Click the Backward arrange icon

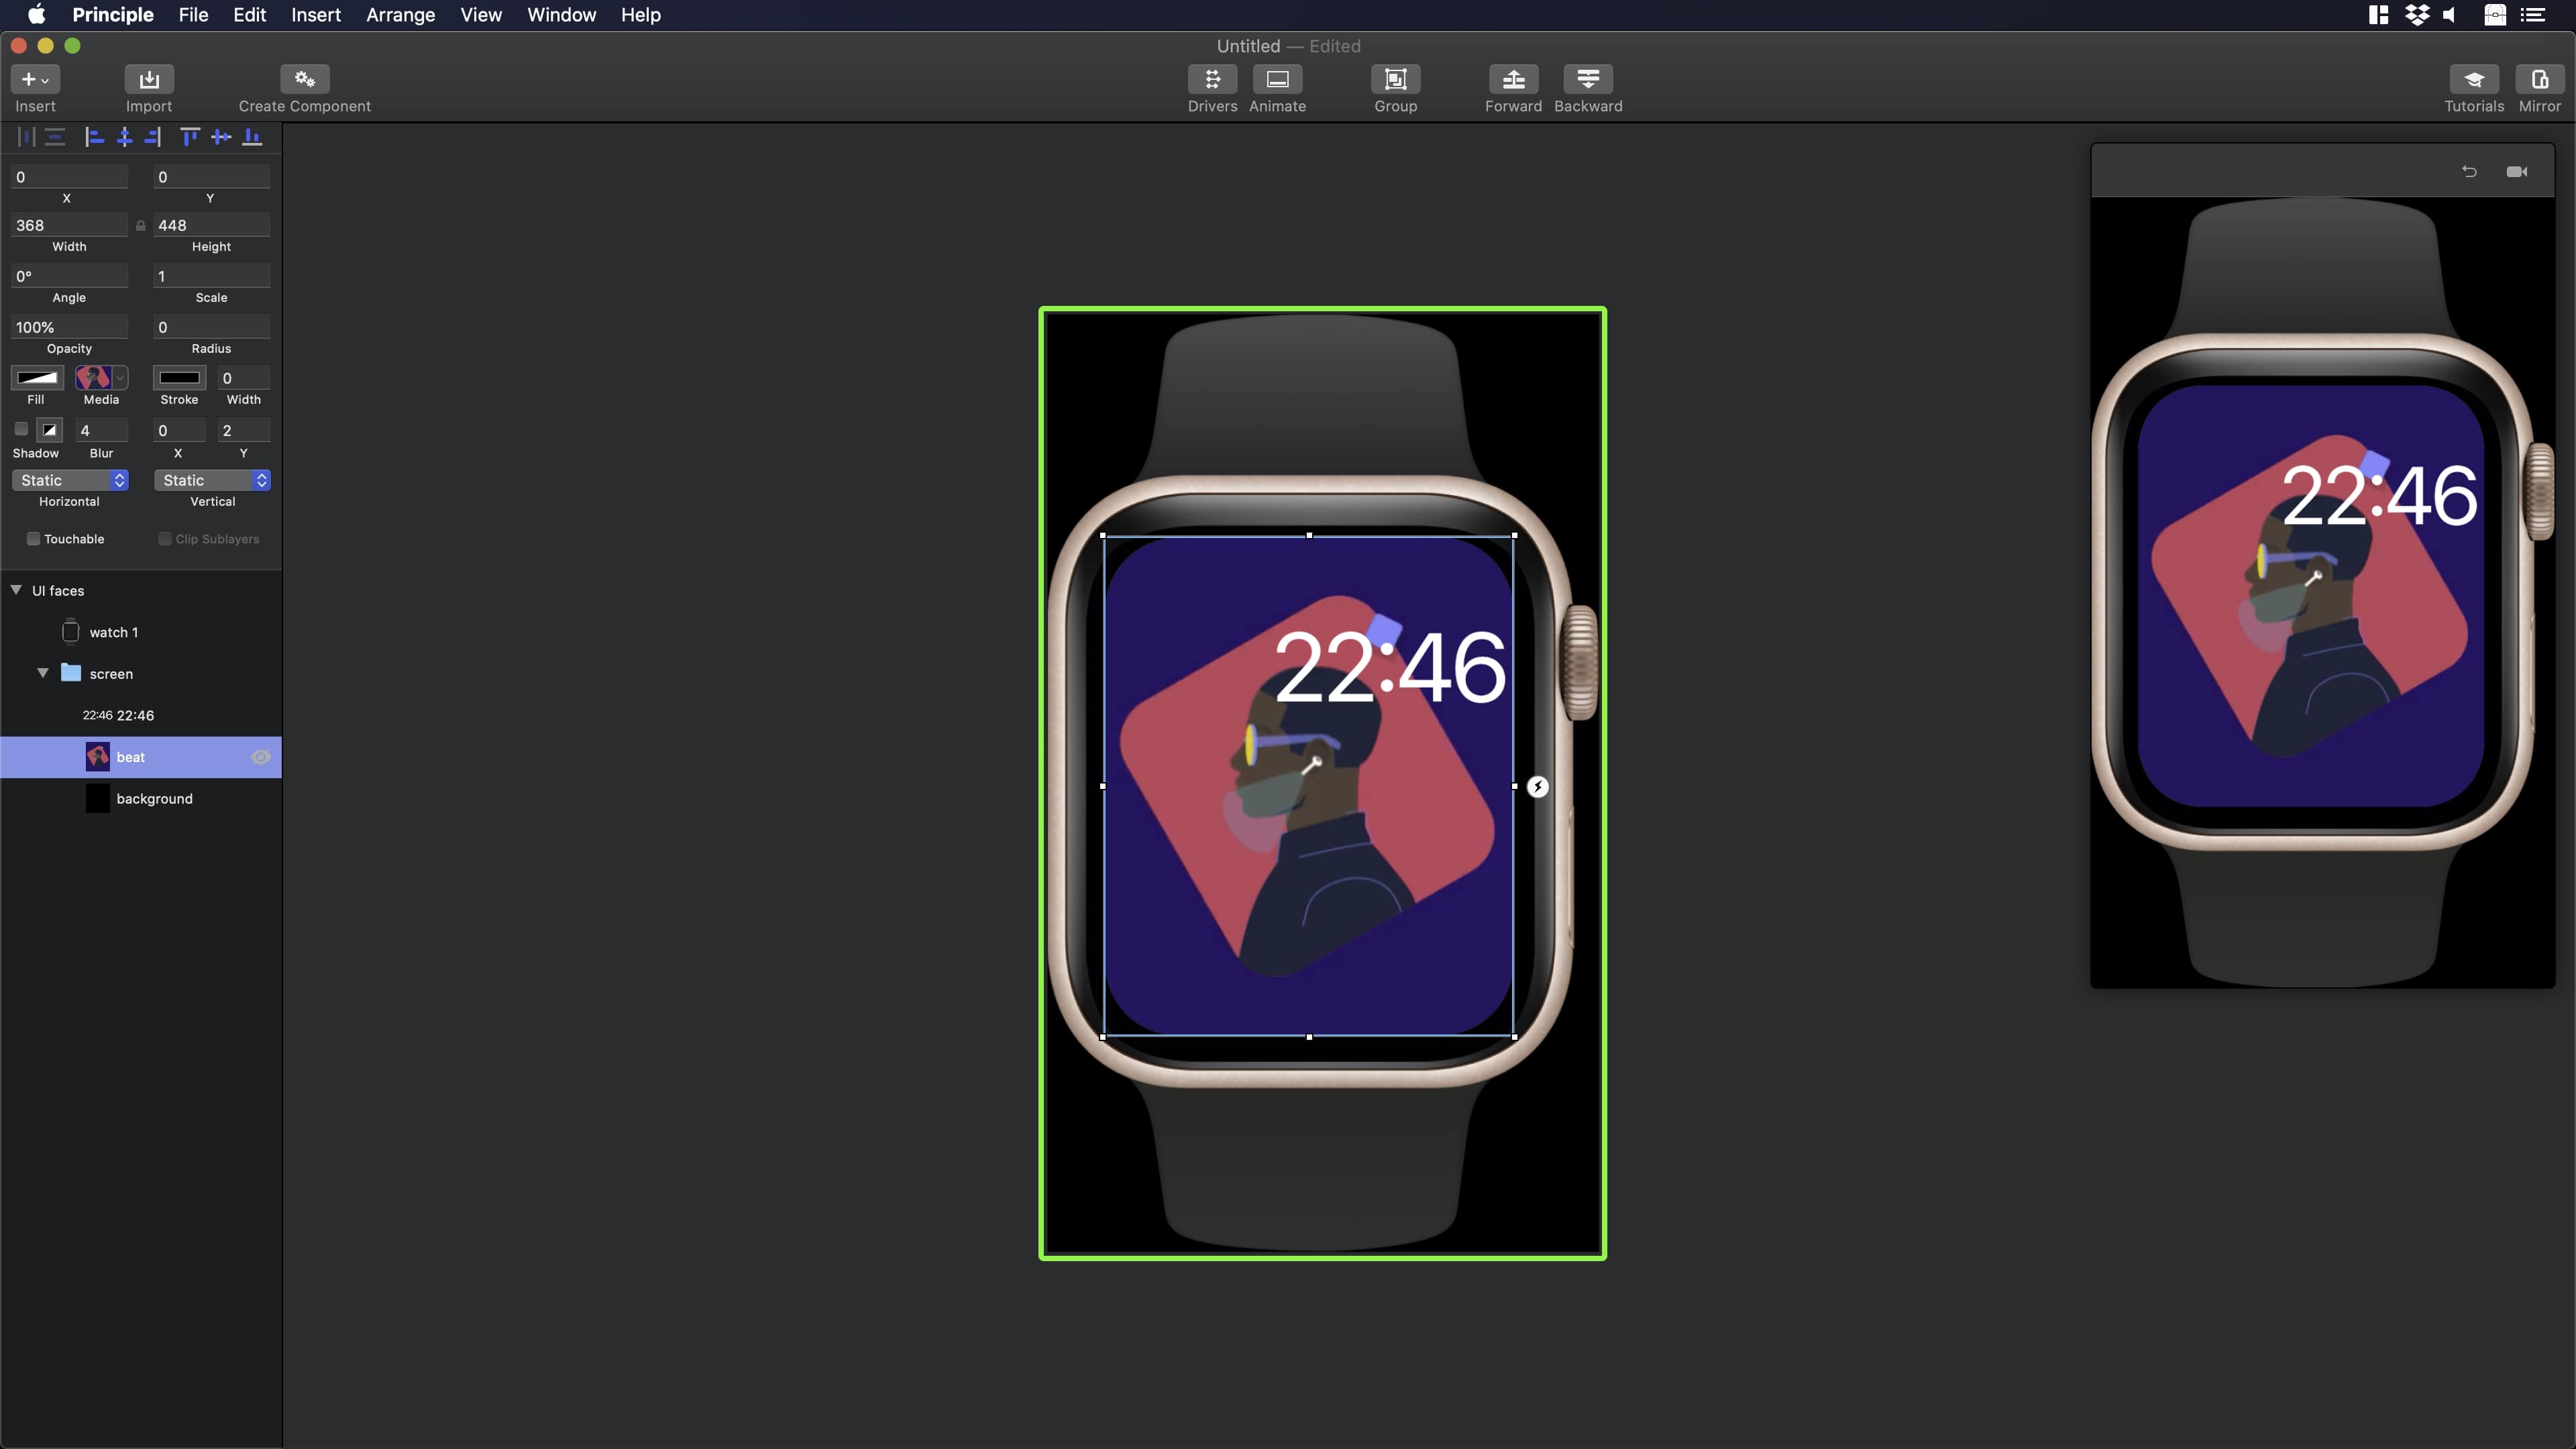click(1588, 88)
